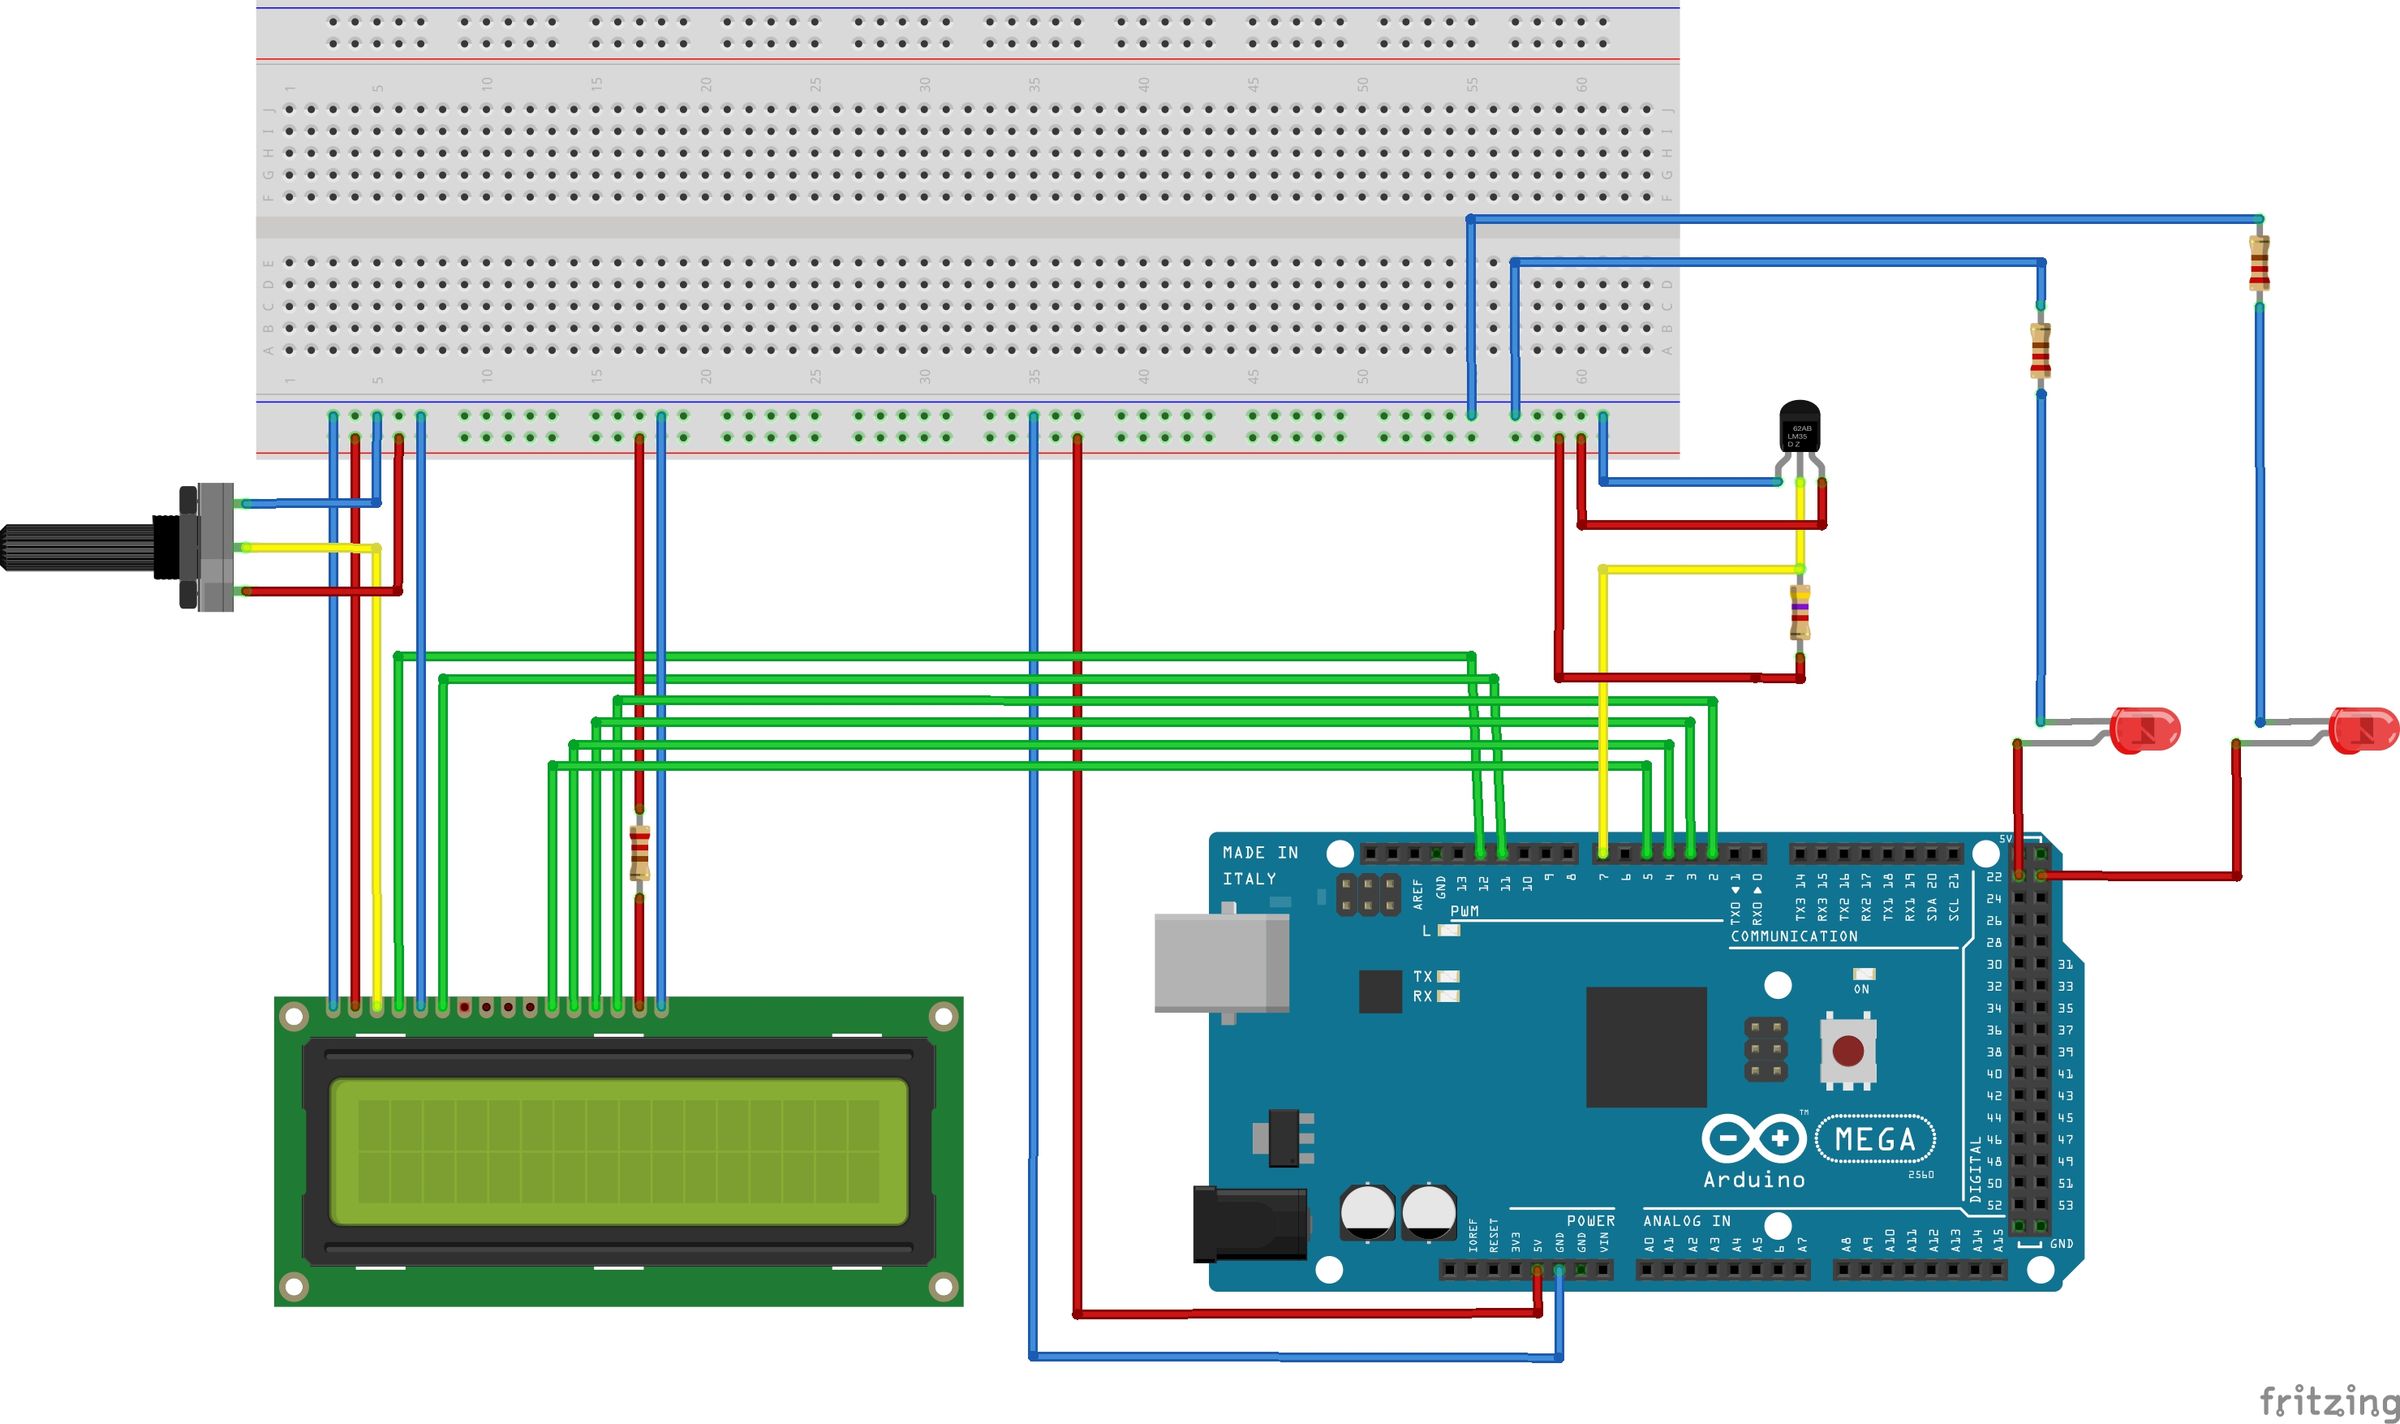This screenshot has height=1424, width=2400.
Task: Click the fritzing watermark text
Action: [2329, 1401]
